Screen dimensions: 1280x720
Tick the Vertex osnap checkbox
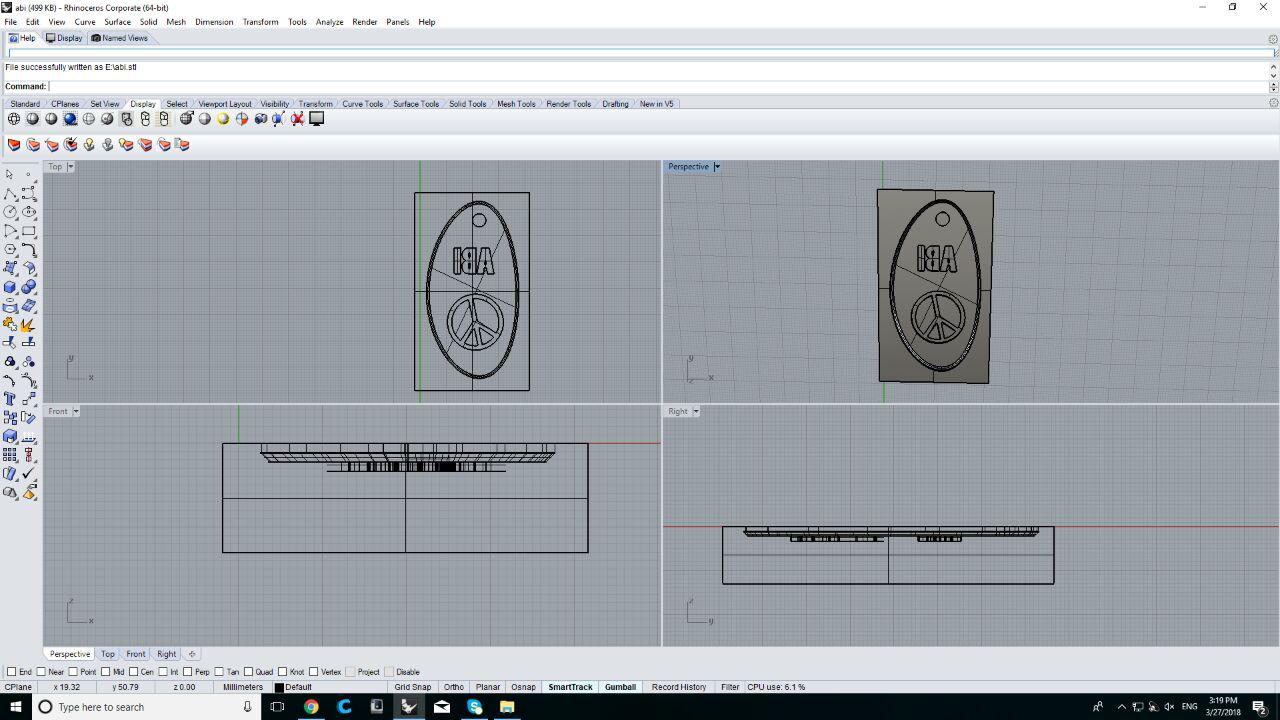(x=313, y=672)
